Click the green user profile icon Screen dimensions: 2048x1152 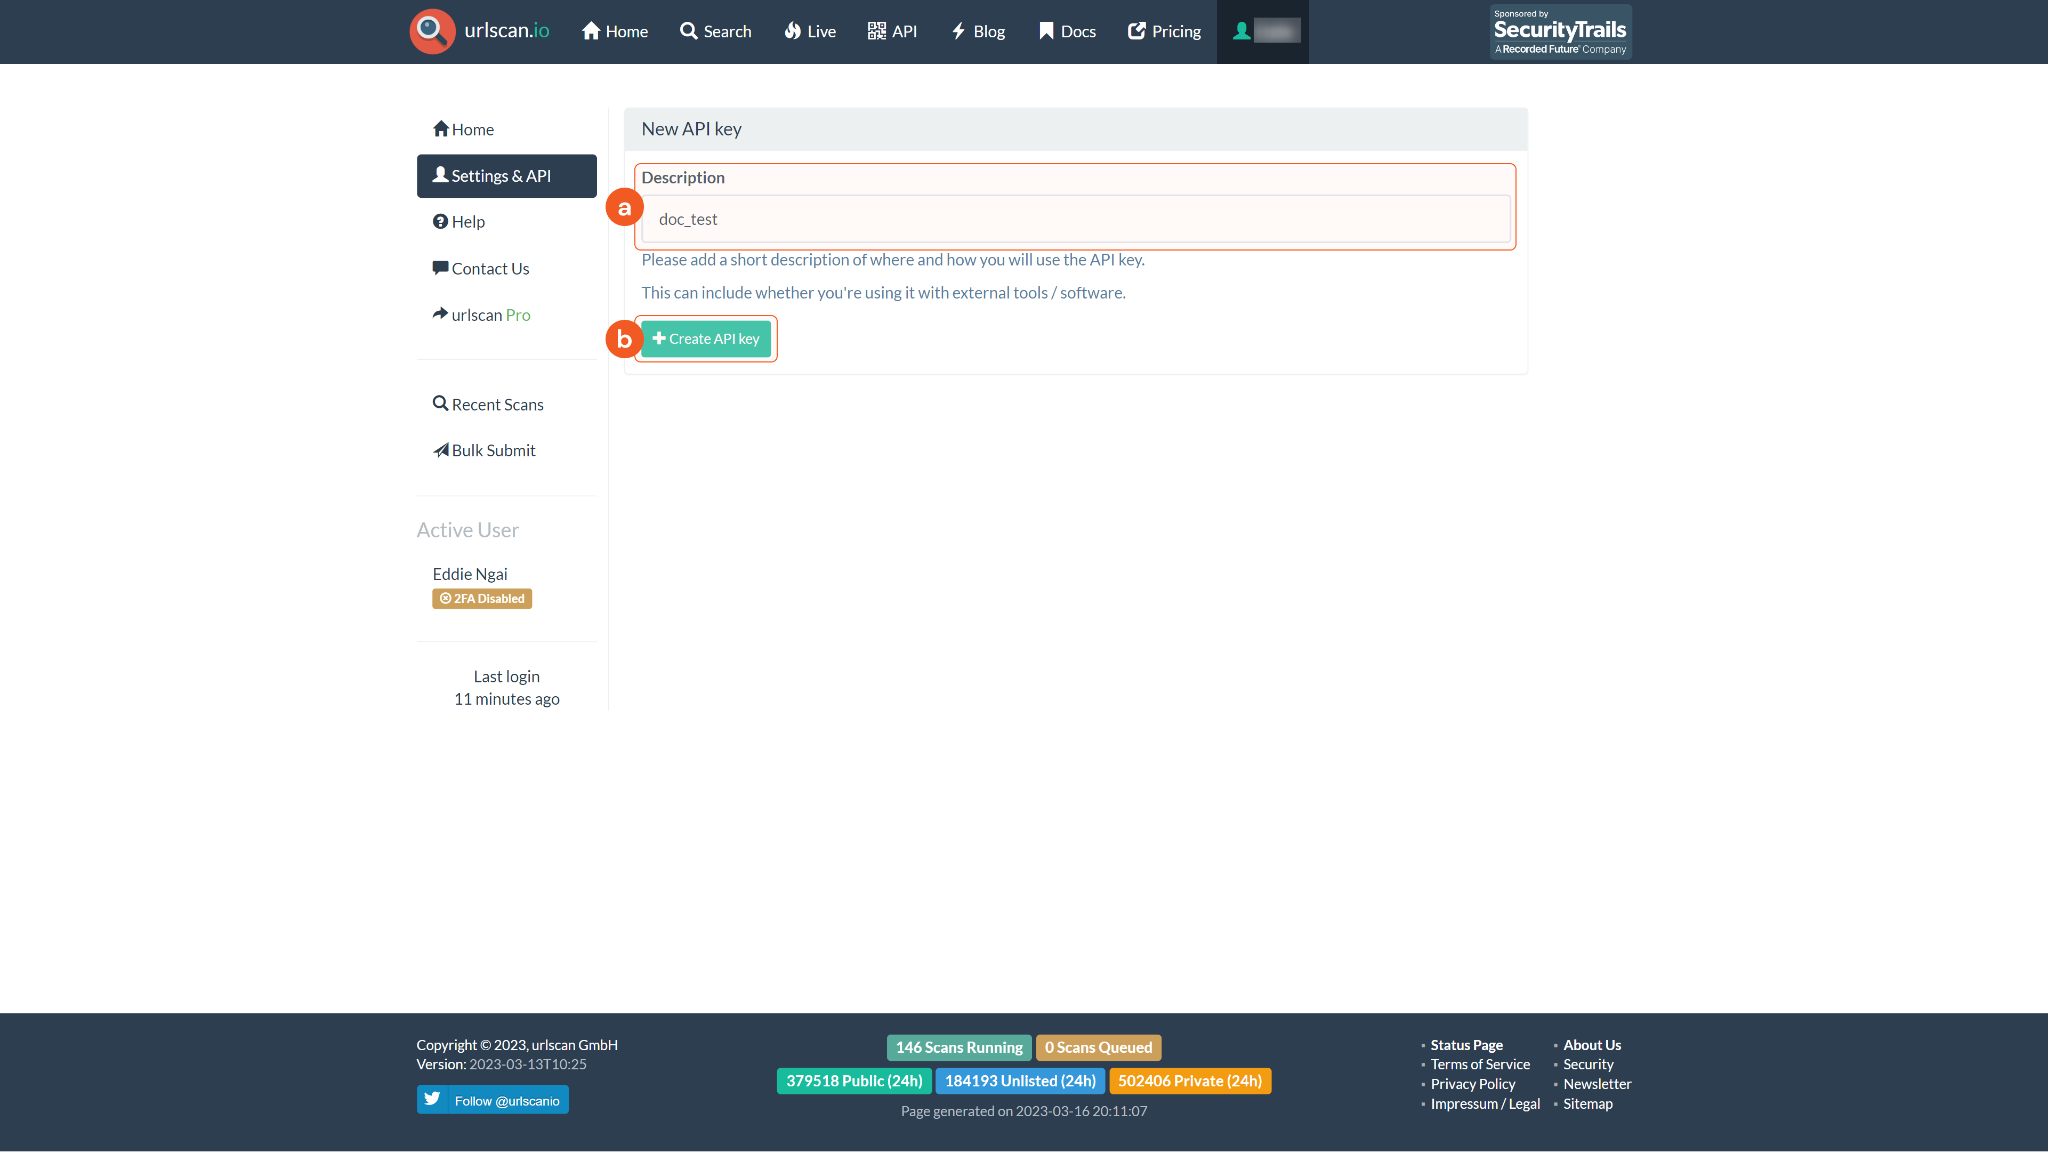tap(1242, 31)
